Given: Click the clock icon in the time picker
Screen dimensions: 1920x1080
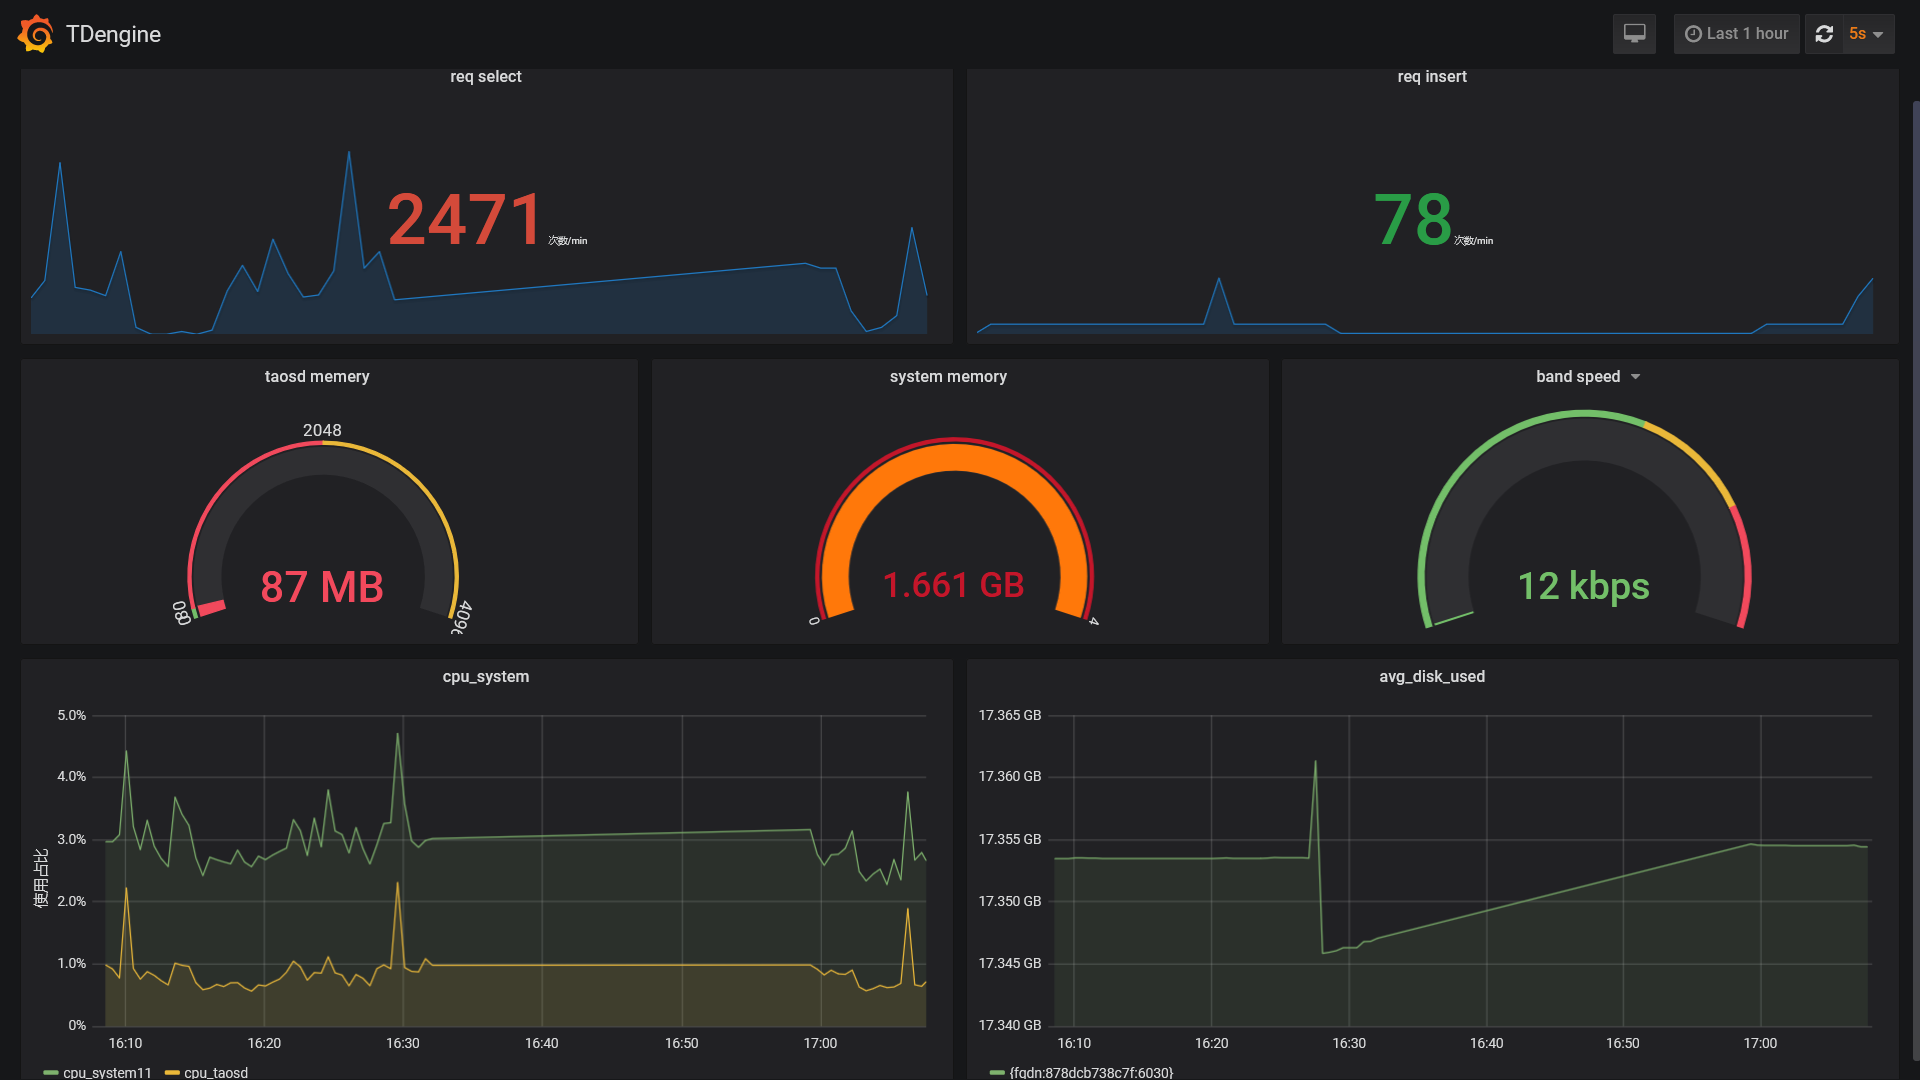Looking at the screenshot, I should tap(1692, 33).
